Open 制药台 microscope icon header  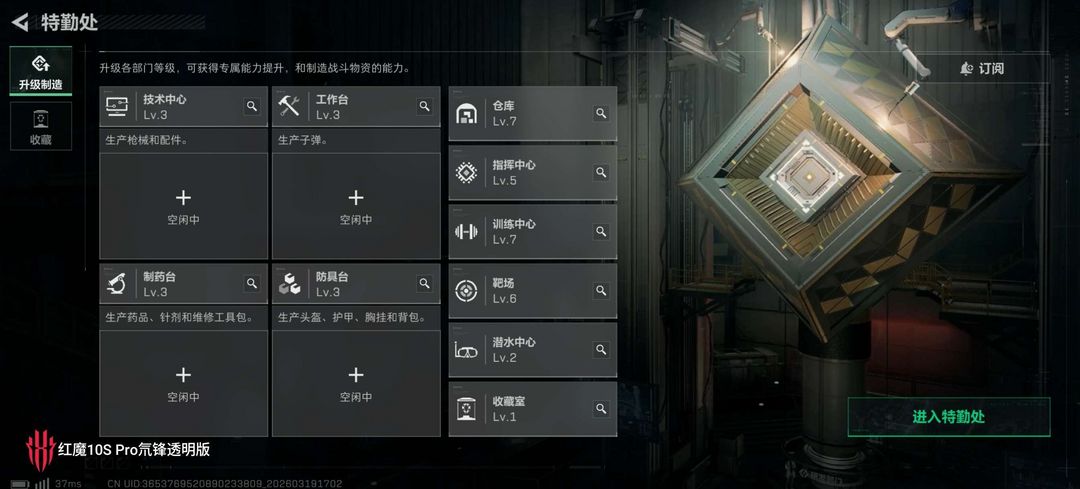point(116,283)
